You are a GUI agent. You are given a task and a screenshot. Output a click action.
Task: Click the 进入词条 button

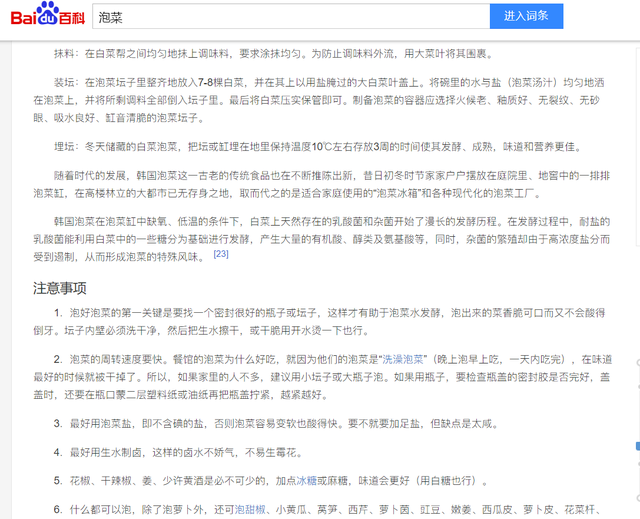526,16
